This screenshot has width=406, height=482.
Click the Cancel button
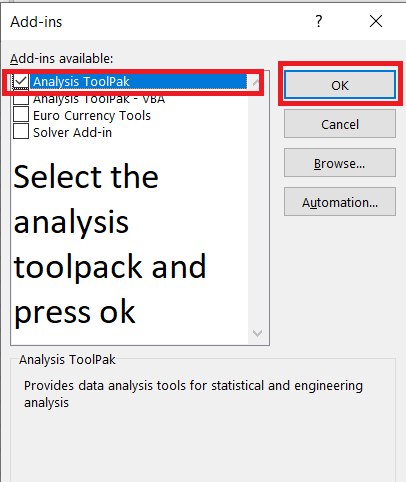tap(340, 124)
